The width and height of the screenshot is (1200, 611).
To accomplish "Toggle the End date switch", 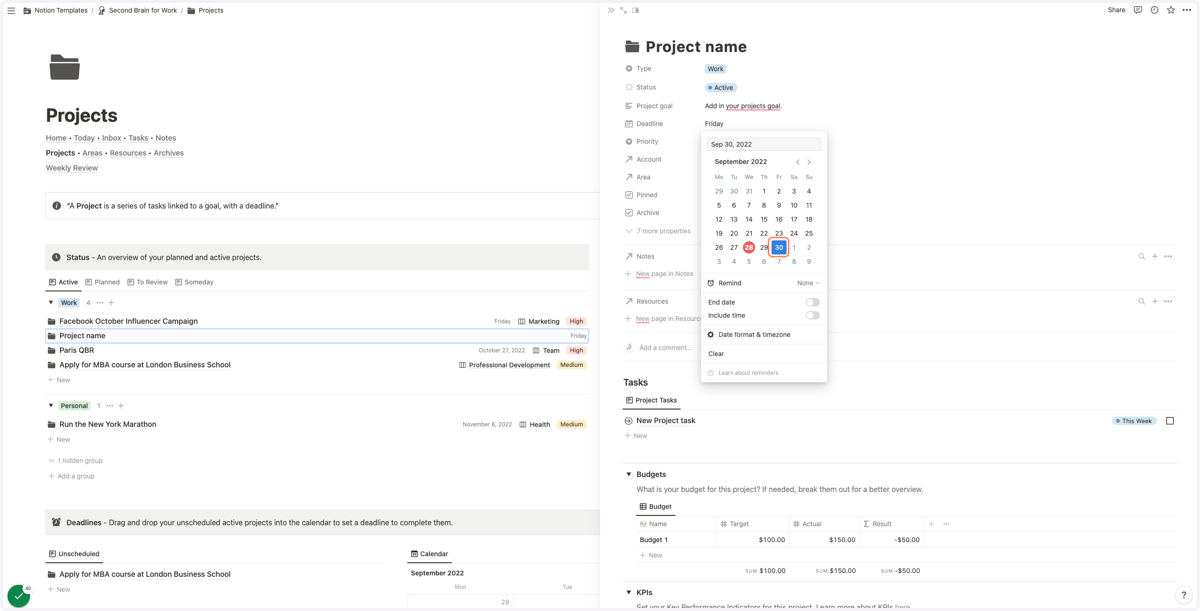I will (812, 302).
